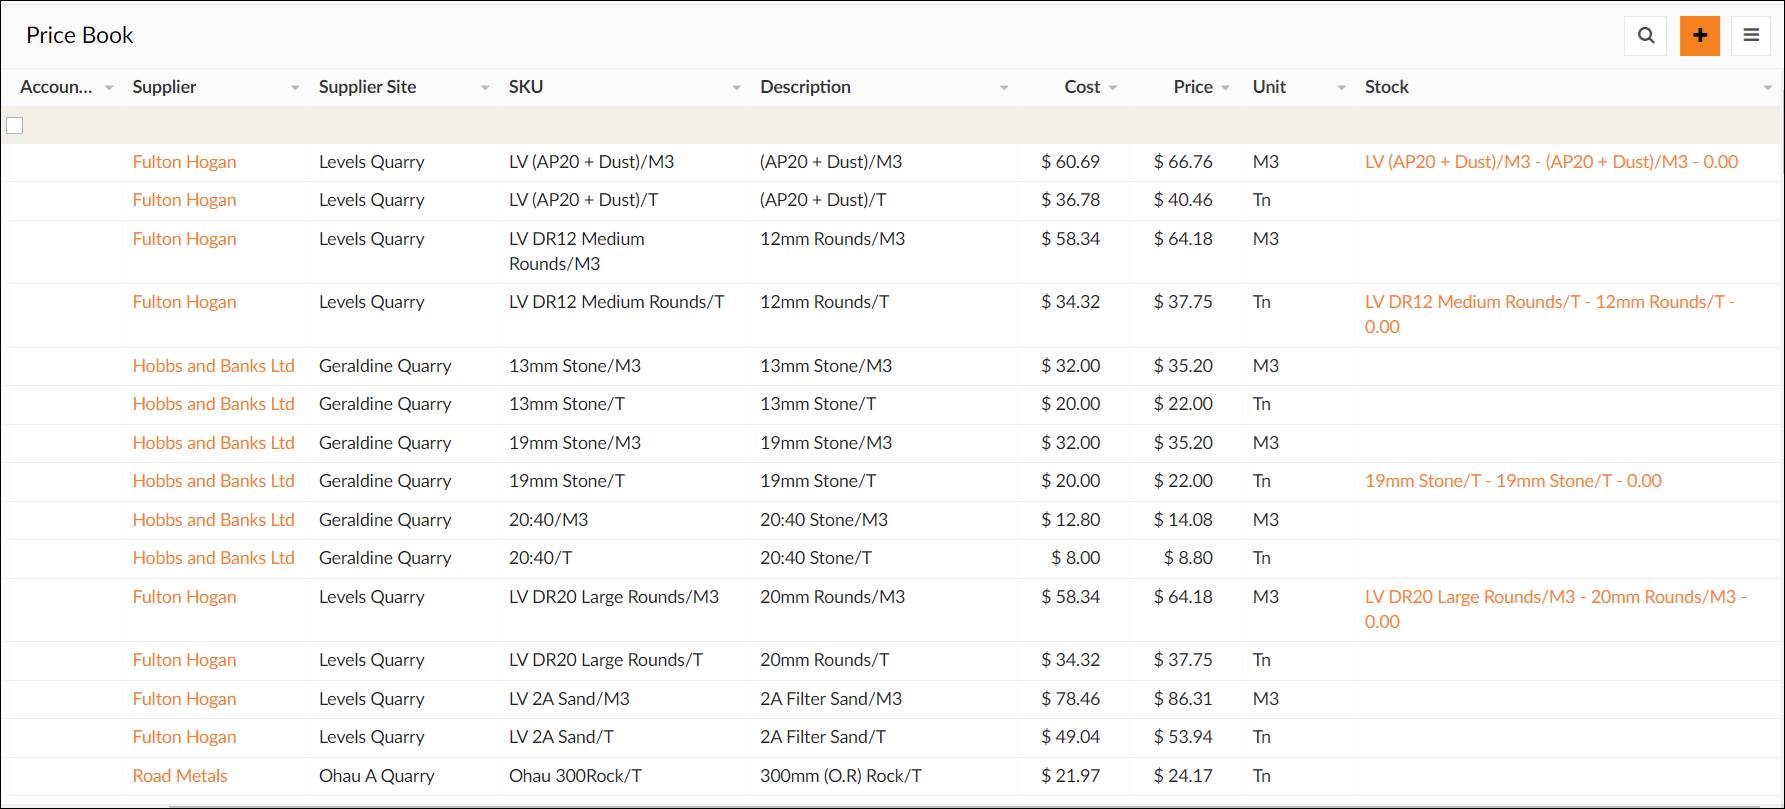Open stock link 19mm Stone/T - 0.00
Image resolution: width=1785 pixels, height=809 pixels.
pos(1513,481)
